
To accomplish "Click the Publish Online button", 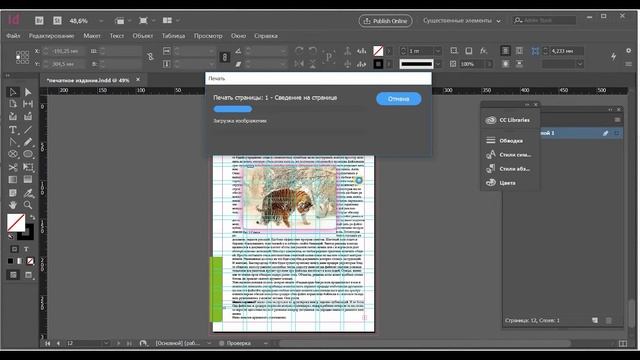I will (x=385, y=21).
